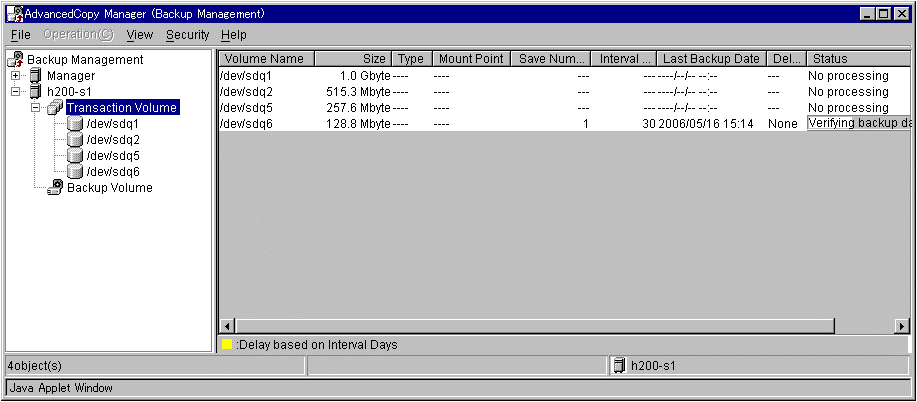Click the 4object(s) status bar text
This screenshot has width=917, height=402.
[x=35, y=366]
